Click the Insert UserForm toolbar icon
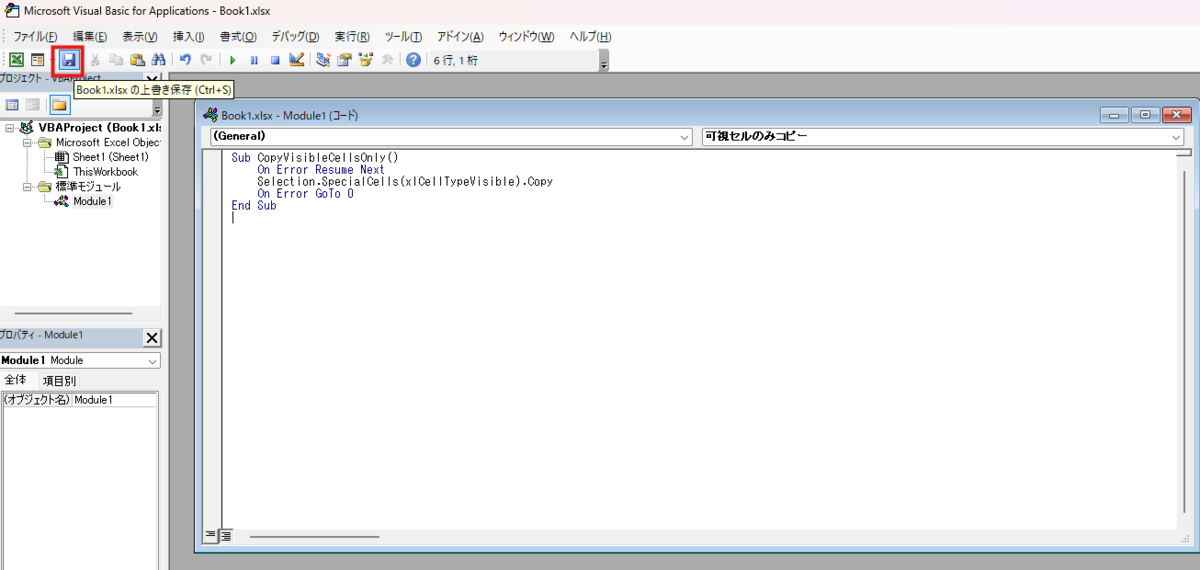This screenshot has width=1200, height=570. [37, 60]
